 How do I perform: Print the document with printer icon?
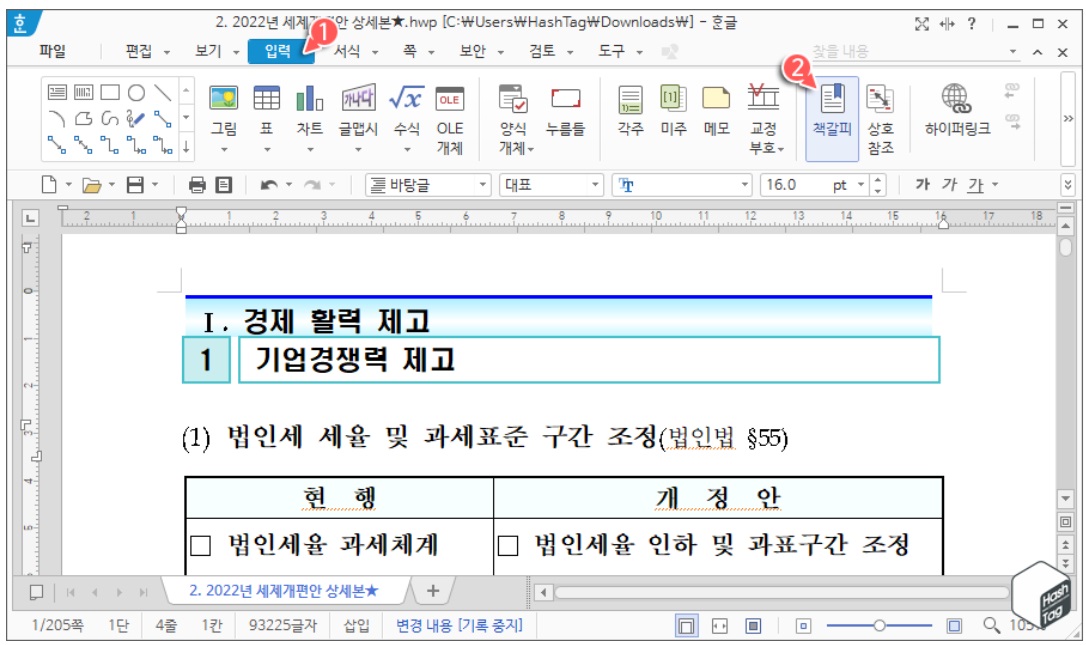point(197,185)
